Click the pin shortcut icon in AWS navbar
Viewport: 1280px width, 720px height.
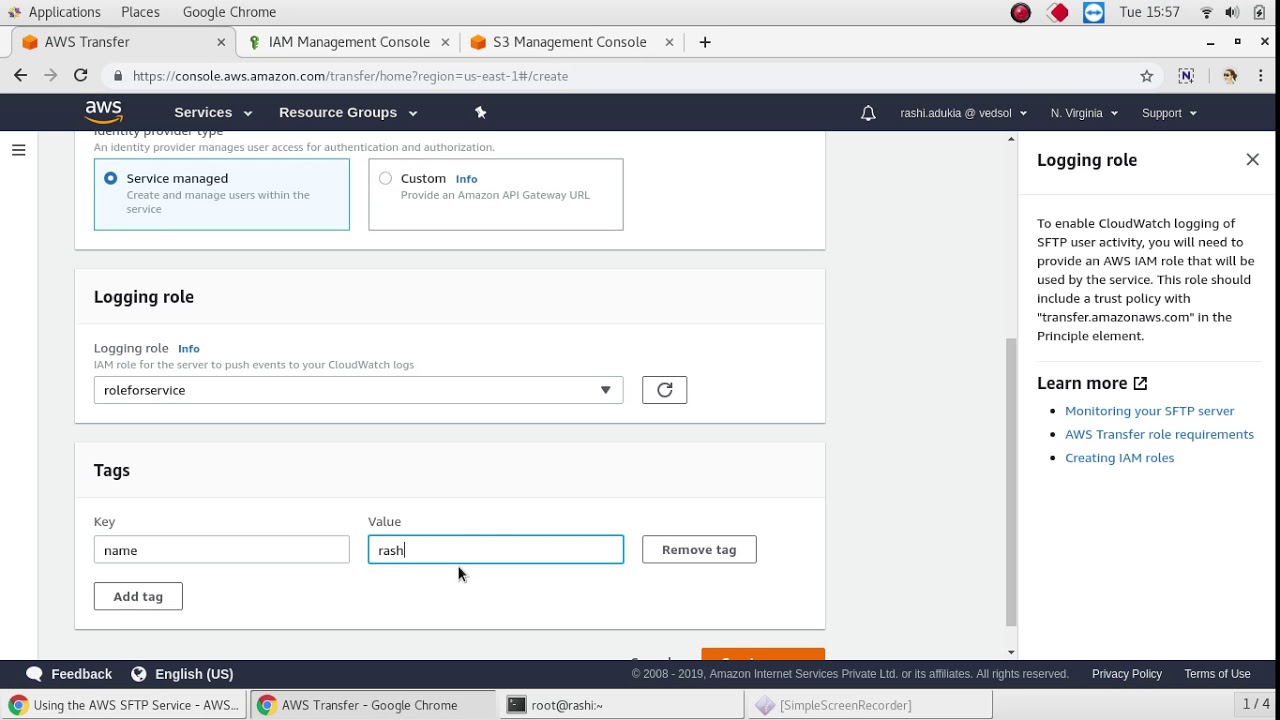480,112
